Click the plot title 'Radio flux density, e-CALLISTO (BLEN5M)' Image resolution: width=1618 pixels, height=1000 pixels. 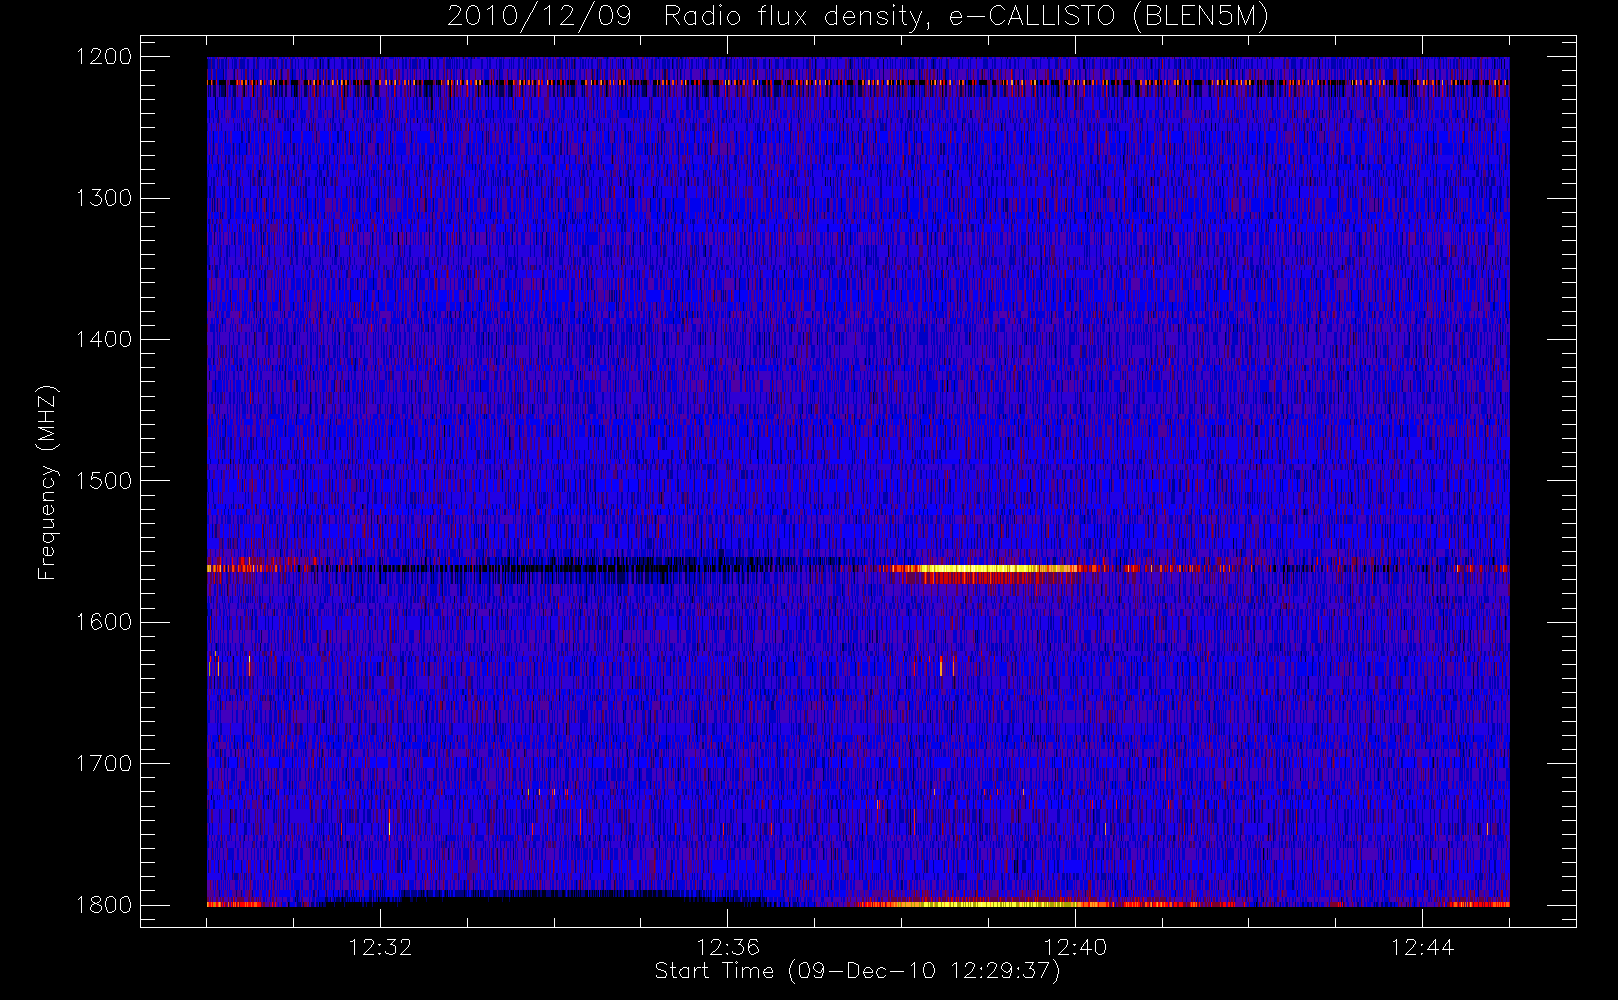[966, 17]
